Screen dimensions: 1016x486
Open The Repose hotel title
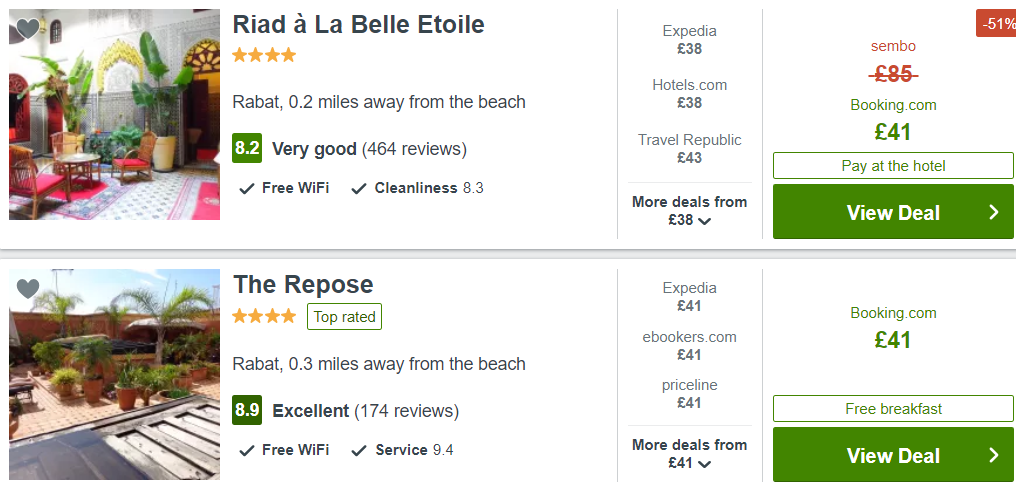303,285
